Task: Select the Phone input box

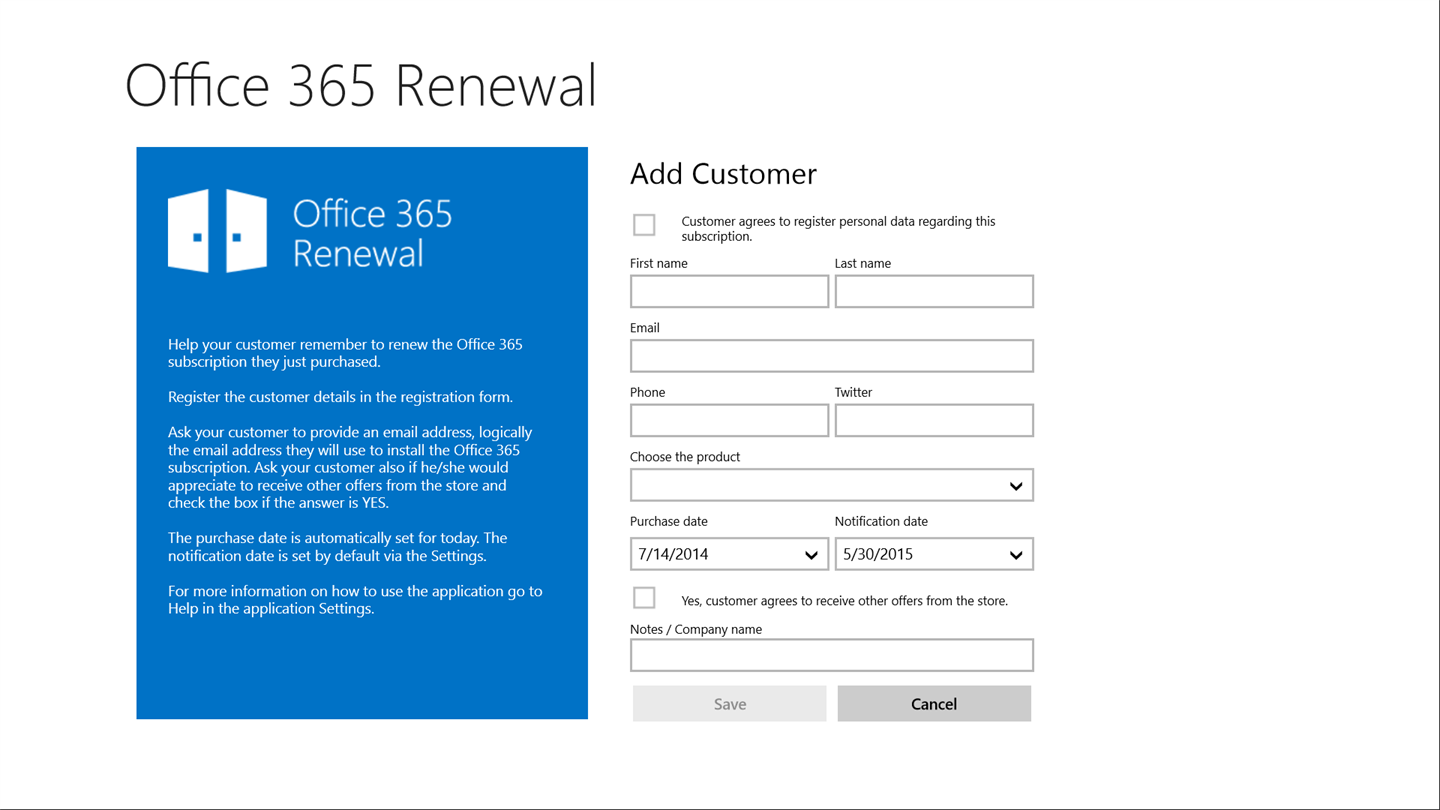Action: coord(729,421)
